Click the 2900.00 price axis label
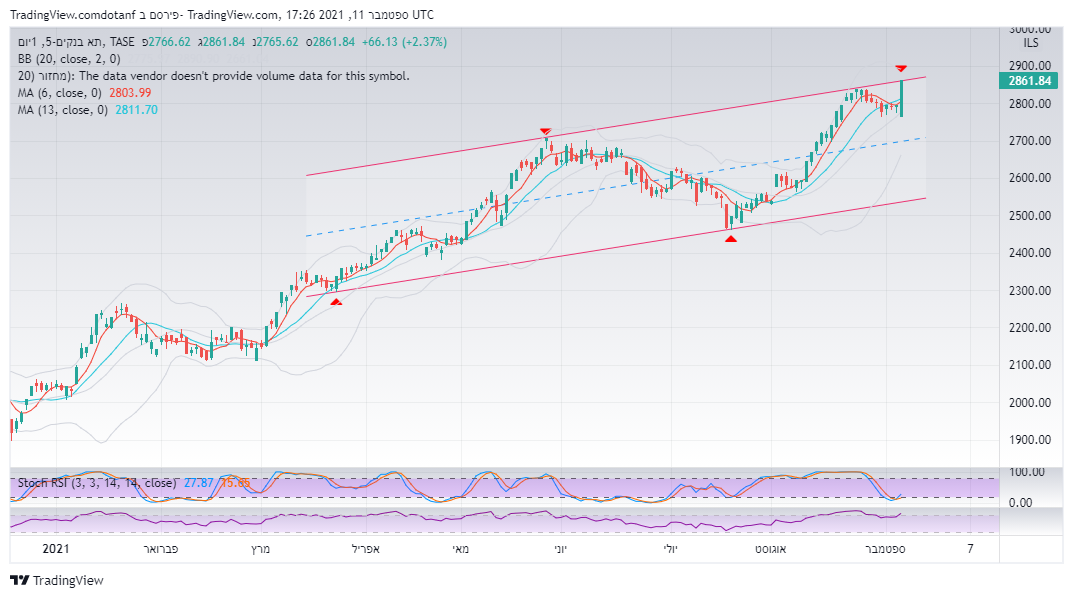The image size is (1073, 598). [1030, 66]
